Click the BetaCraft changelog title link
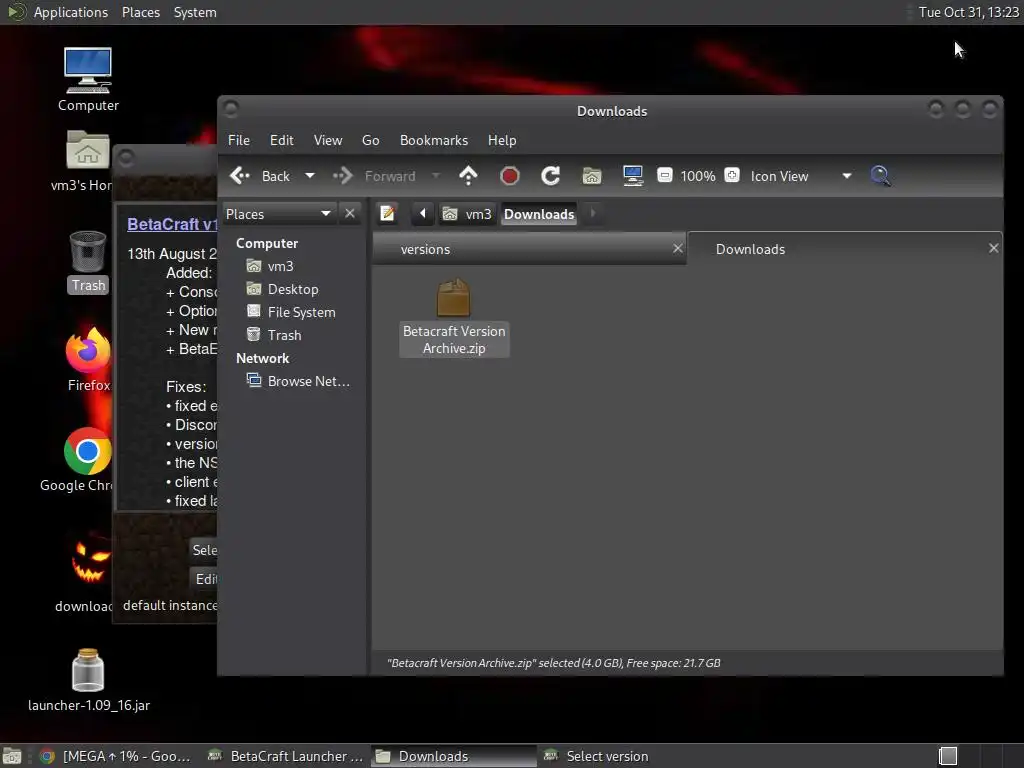The height and width of the screenshot is (768, 1024). point(172,224)
